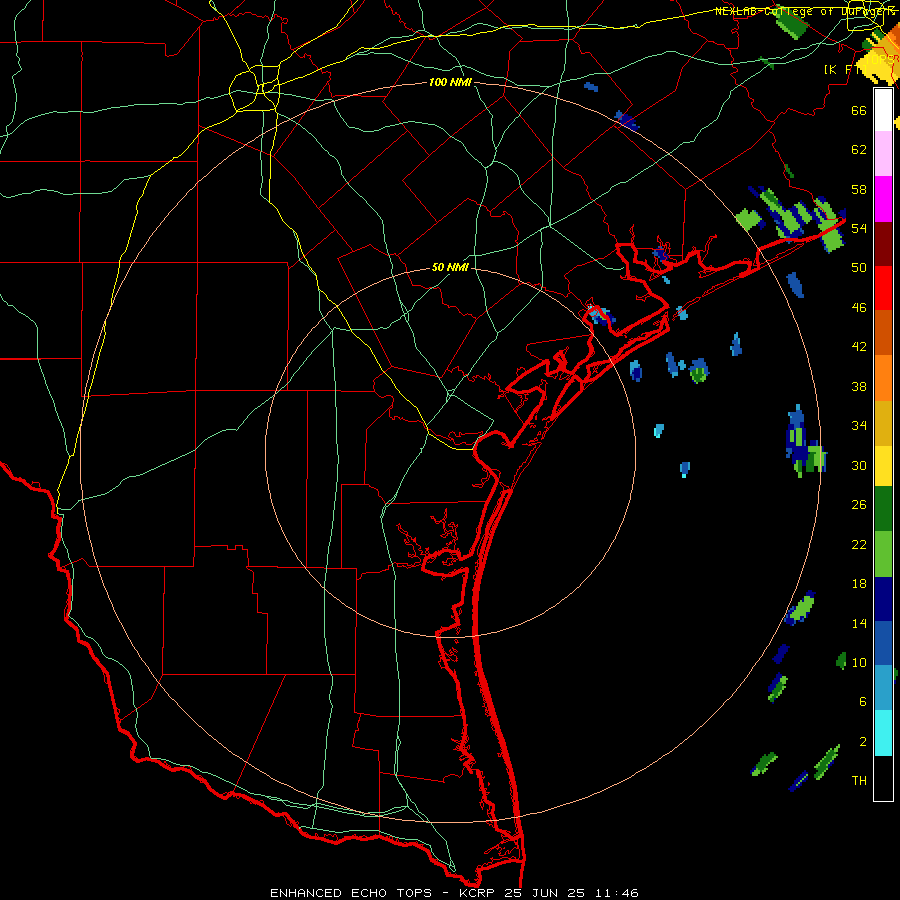Click the legend value "34"

tap(859, 426)
